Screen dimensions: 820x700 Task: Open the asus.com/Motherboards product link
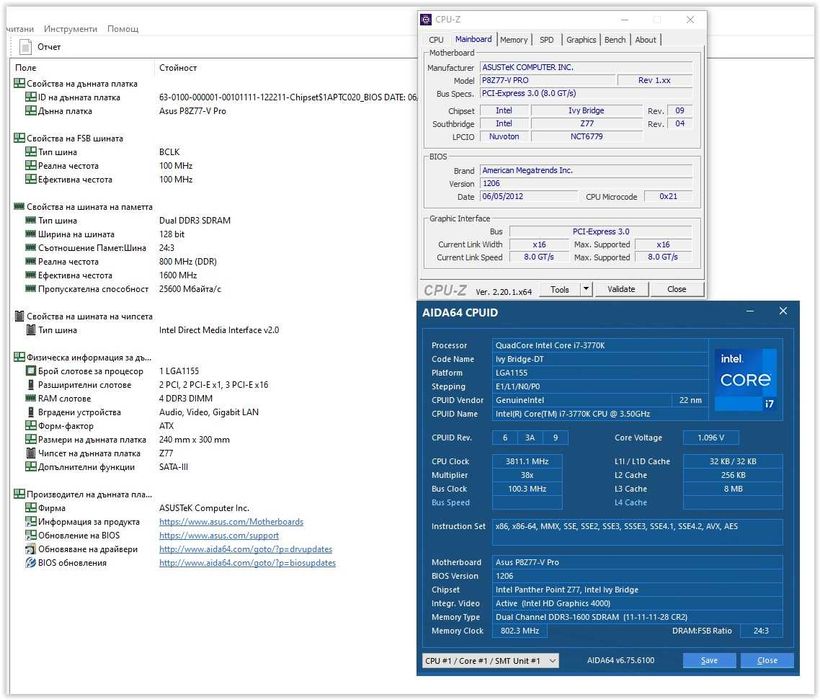pos(231,522)
